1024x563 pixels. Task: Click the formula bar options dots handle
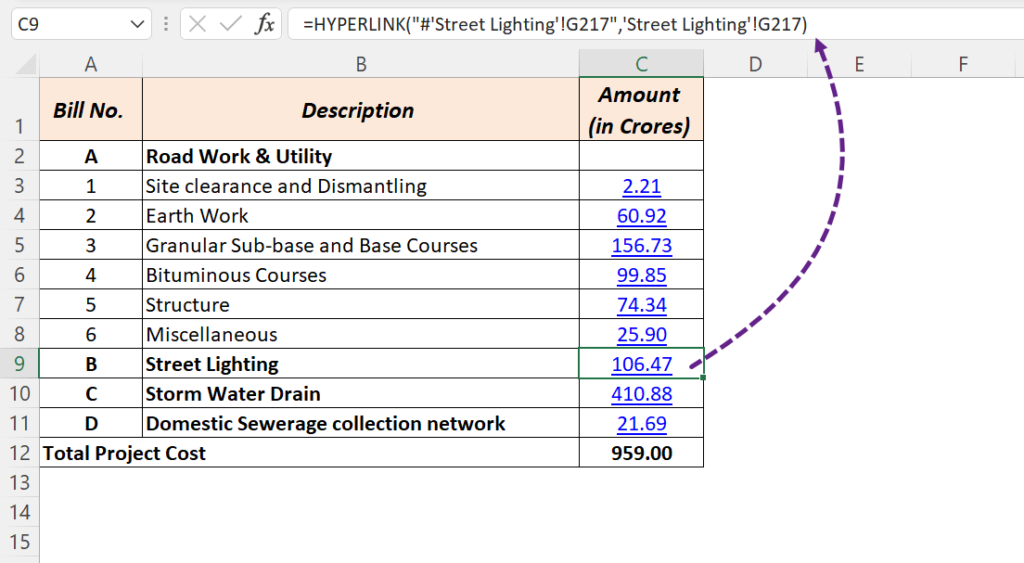(166, 25)
